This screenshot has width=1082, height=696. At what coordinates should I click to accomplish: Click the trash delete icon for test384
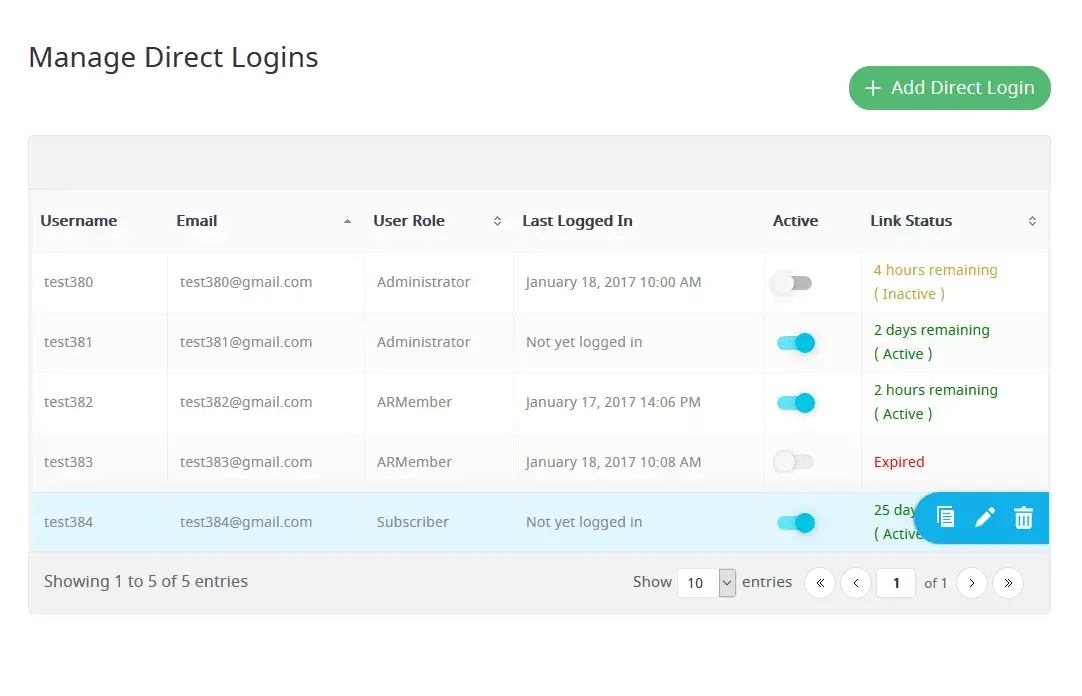coord(1023,517)
